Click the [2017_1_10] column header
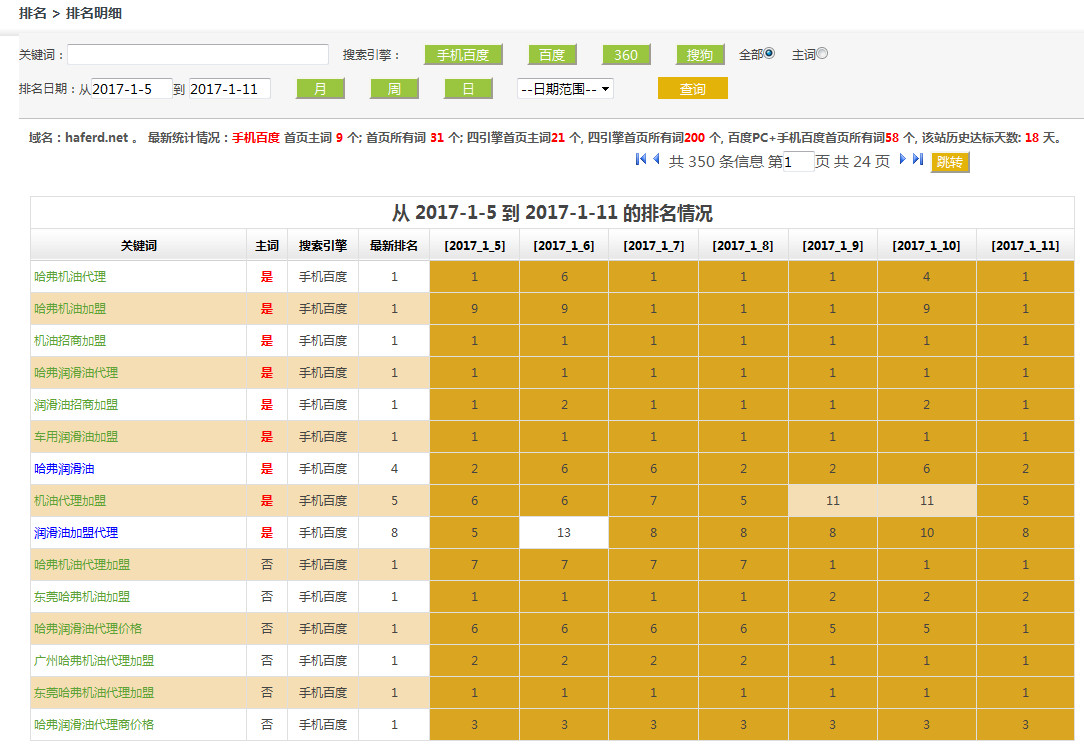Image resolution: width=1084 pixels, height=751 pixels. point(926,245)
